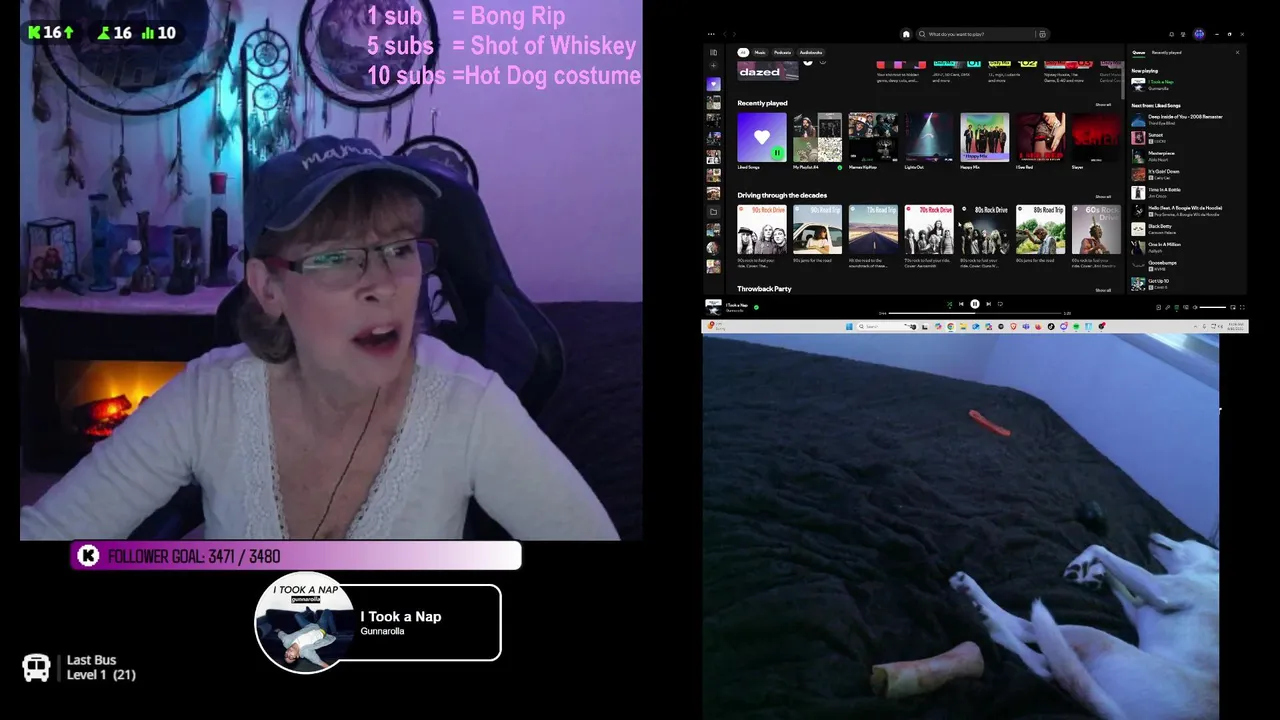Open mini player icon
Screen dimensions: 1280x720
[1233, 307]
